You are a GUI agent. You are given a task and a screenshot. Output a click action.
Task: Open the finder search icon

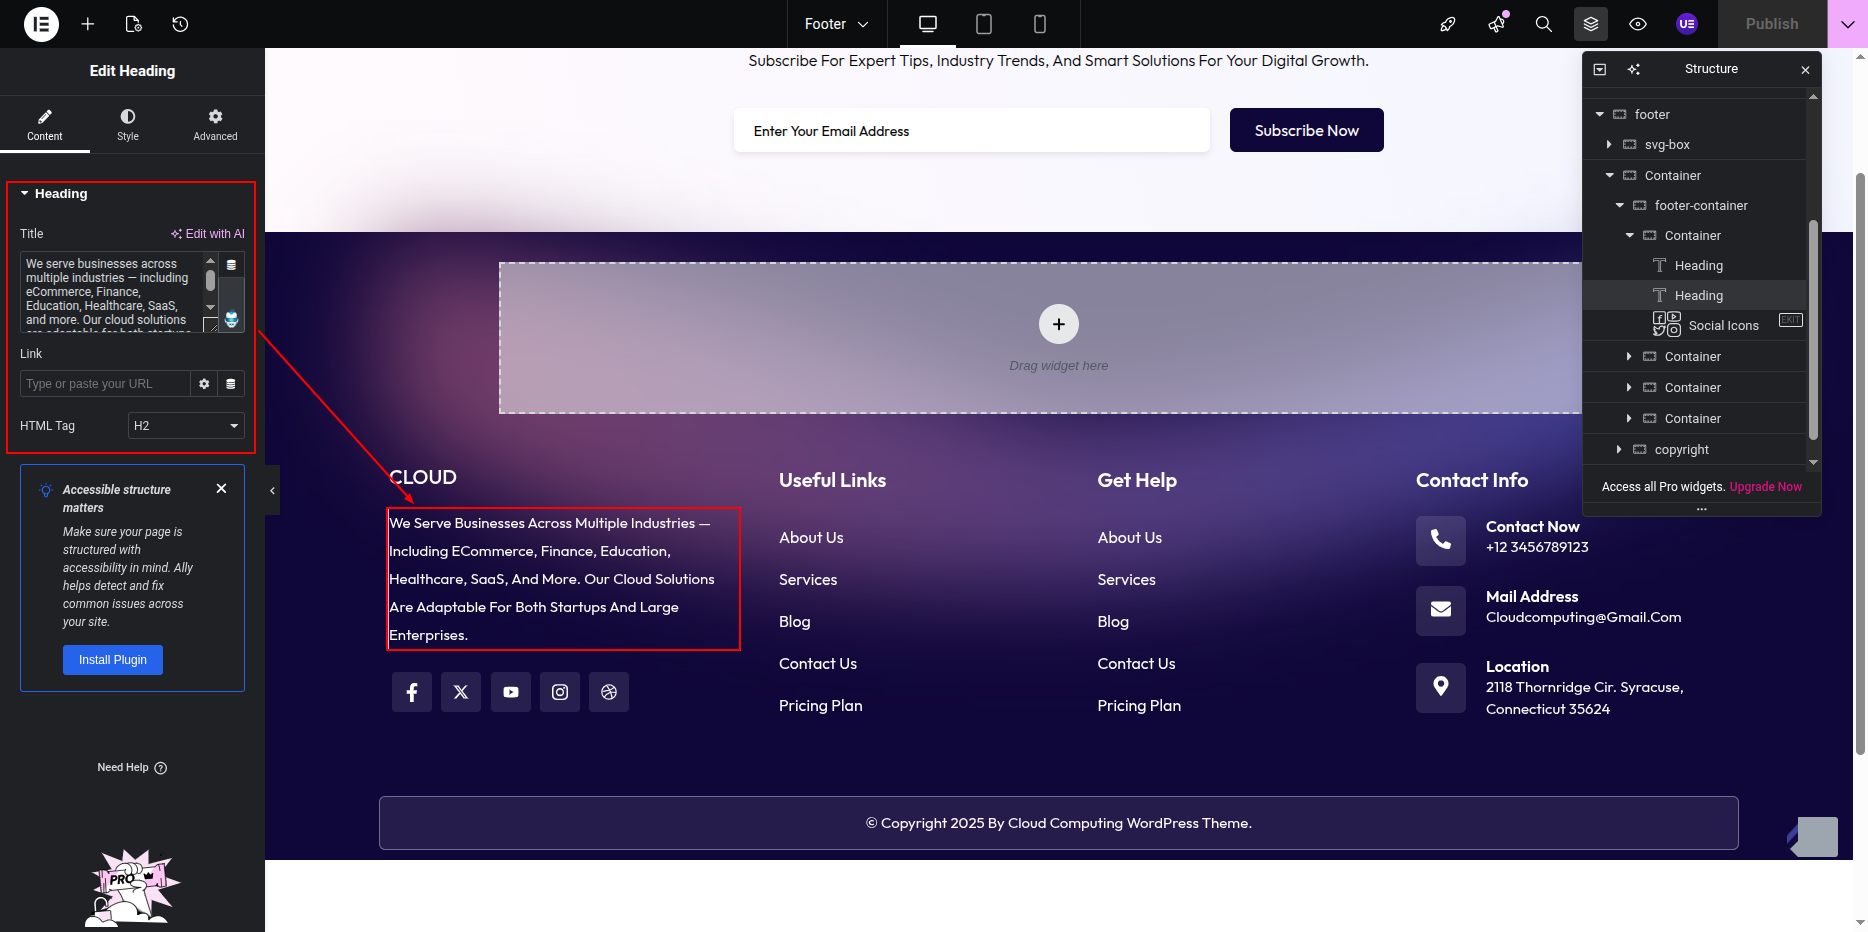pyautogui.click(x=1544, y=24)
